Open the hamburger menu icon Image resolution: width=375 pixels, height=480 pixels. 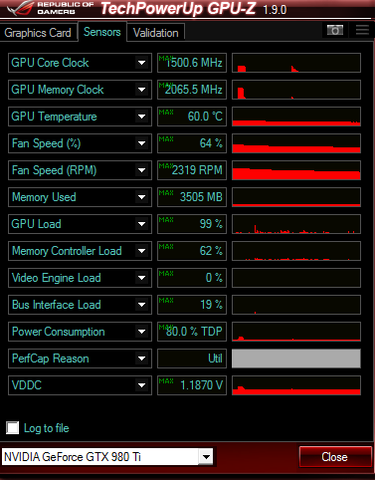point(362,30)
